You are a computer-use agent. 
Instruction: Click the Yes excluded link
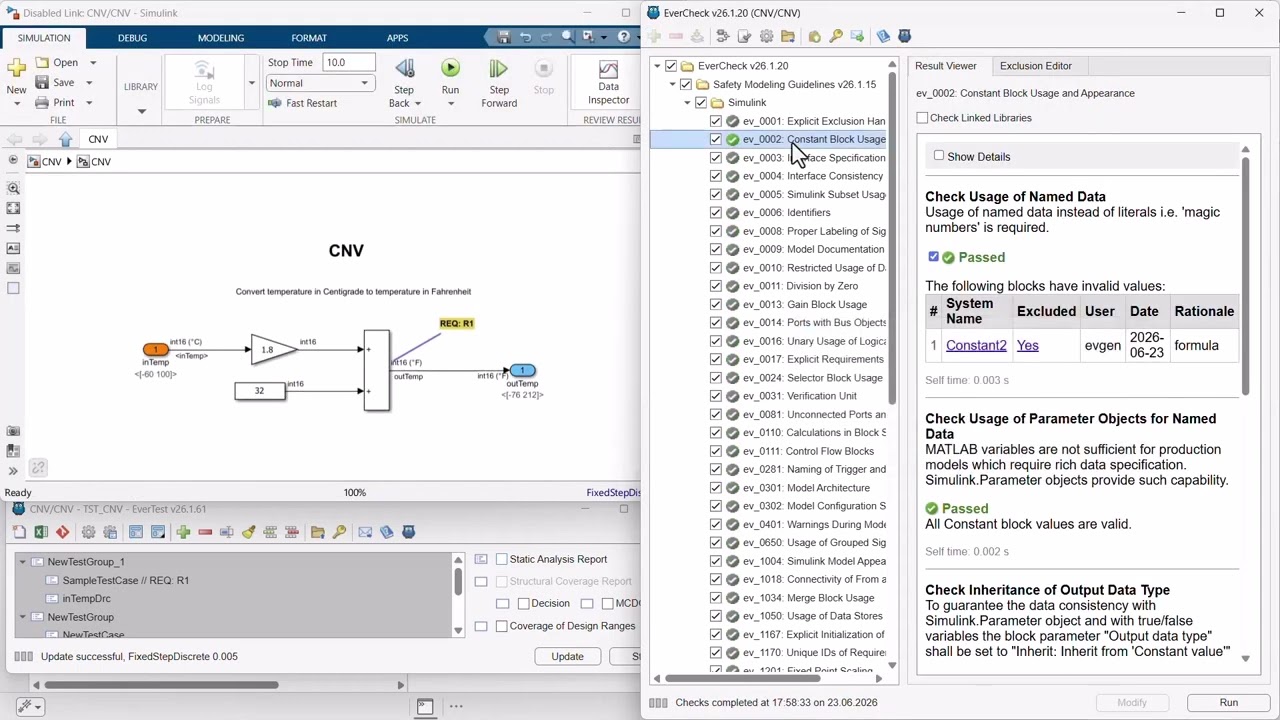(x=1027, y=345)
